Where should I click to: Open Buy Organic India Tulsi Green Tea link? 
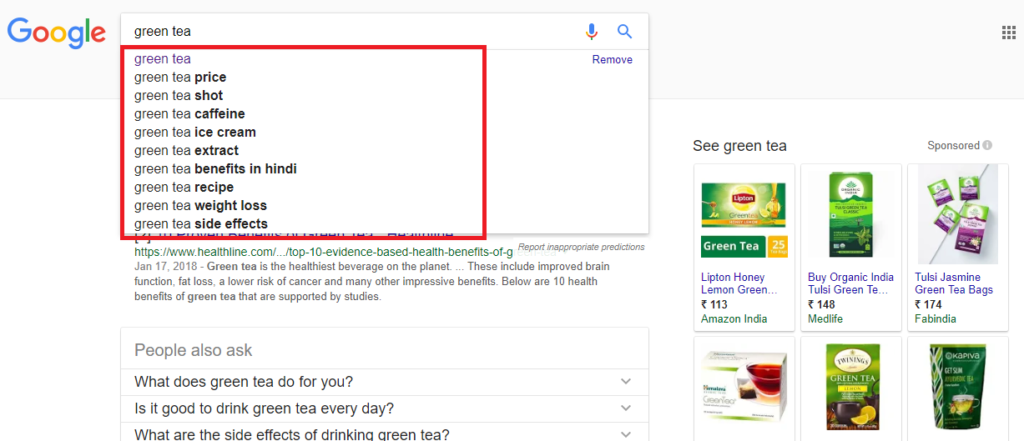click(x=851, y=284)
